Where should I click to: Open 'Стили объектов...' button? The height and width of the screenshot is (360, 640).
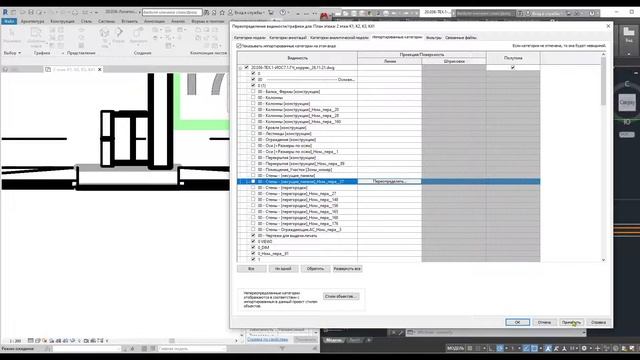click(341, 296)
